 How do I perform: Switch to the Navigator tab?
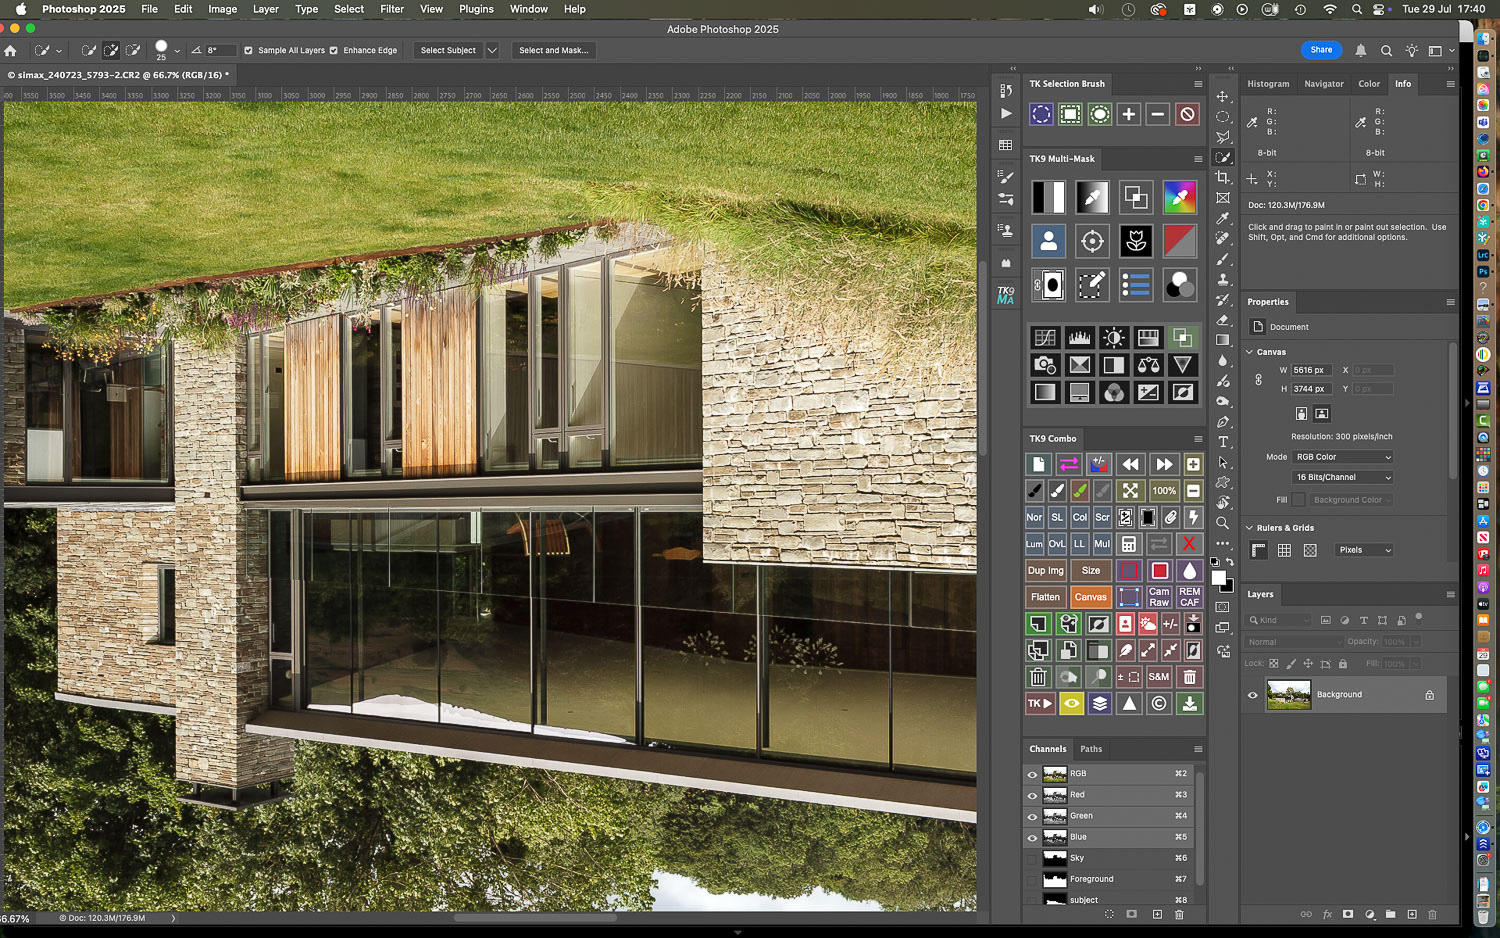click(x=1324, y=84)
